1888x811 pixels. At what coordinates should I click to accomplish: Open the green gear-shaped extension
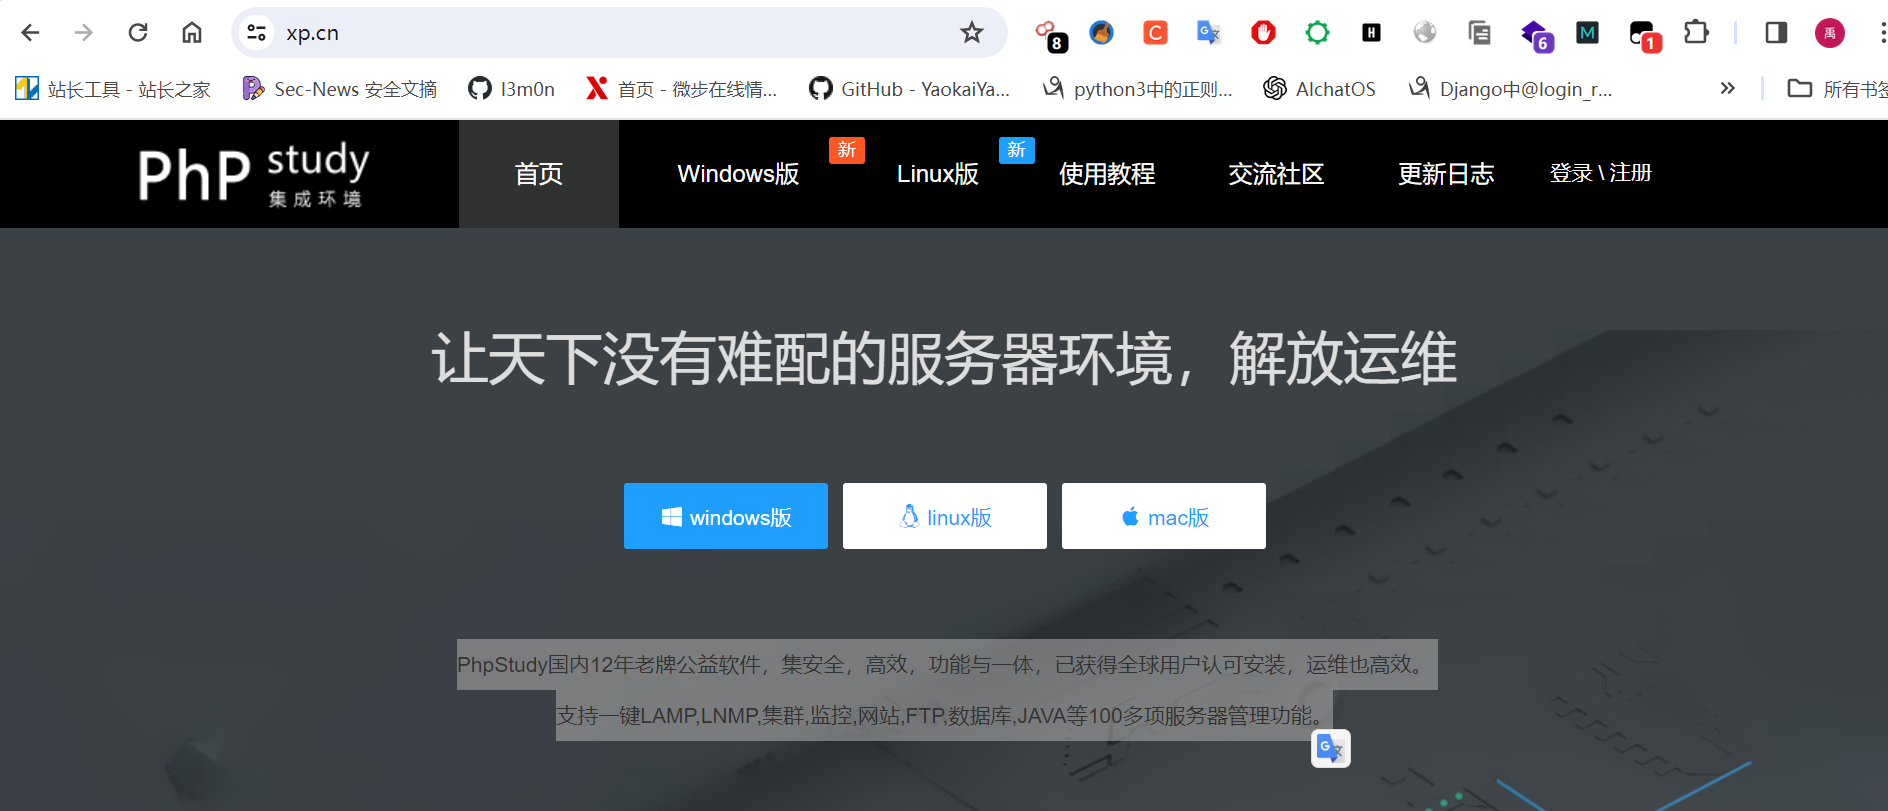click(1317, 33)
